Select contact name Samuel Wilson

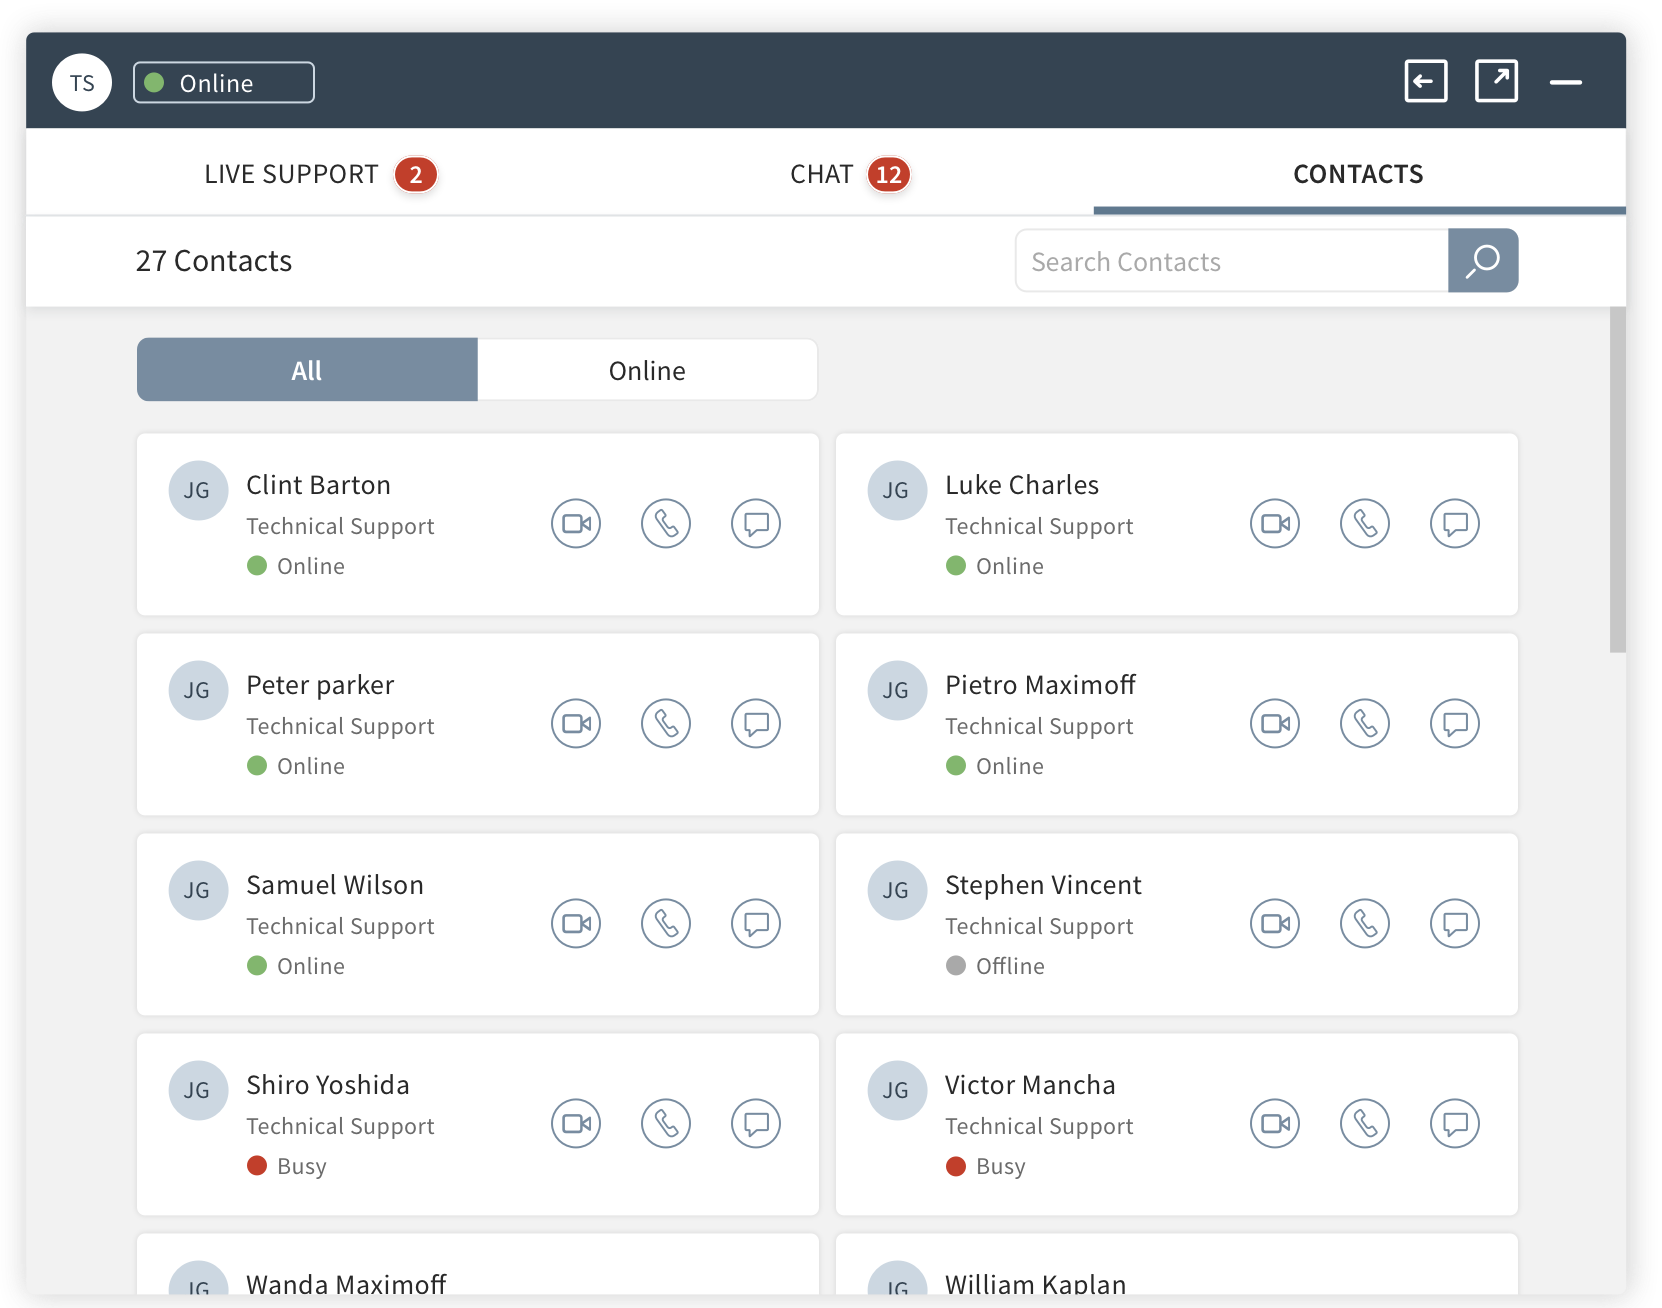pyautogui.click(x=335, y=885)
